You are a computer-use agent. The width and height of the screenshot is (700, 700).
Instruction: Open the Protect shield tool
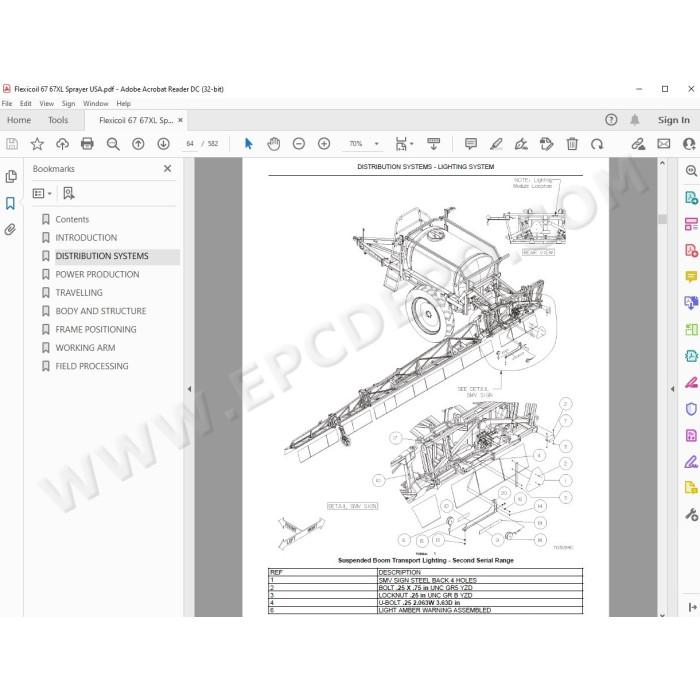[x=691, y=409]
